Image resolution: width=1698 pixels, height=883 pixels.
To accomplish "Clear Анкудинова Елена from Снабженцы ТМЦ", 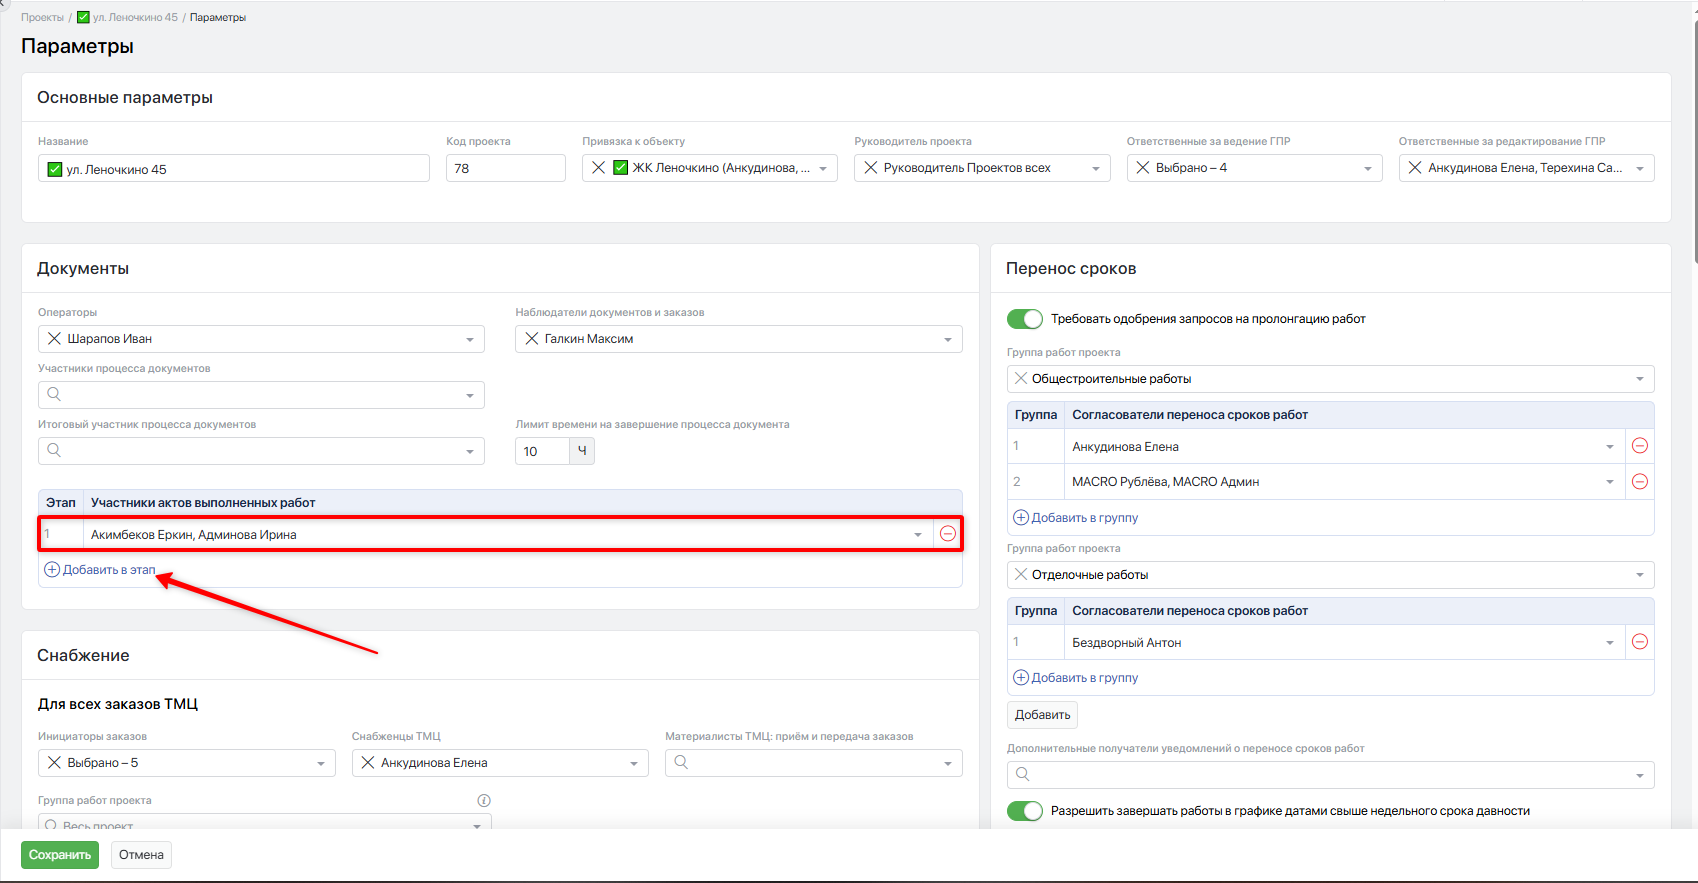I will [x=368, y=763].
